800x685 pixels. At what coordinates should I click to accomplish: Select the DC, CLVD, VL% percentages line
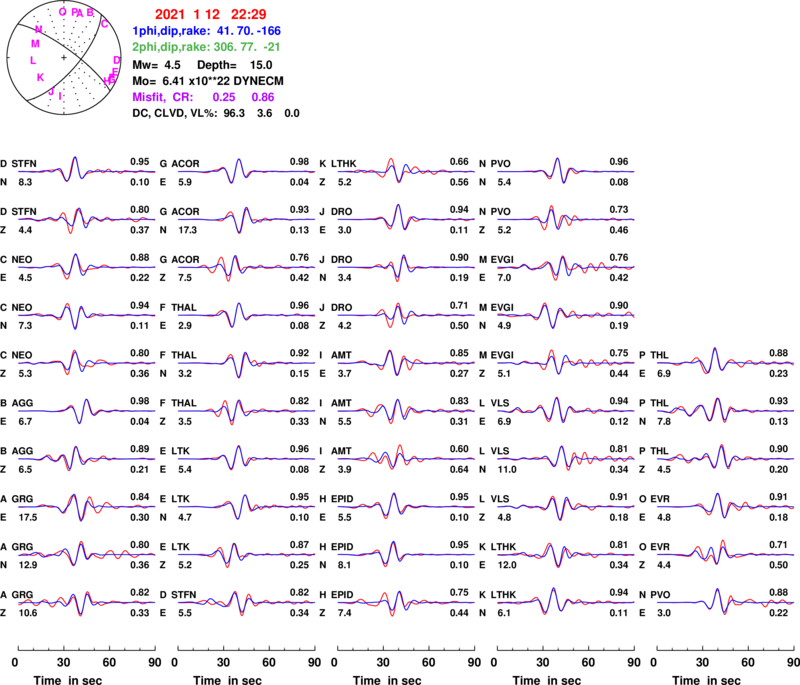pyautogui.click(x=216, y=113)
